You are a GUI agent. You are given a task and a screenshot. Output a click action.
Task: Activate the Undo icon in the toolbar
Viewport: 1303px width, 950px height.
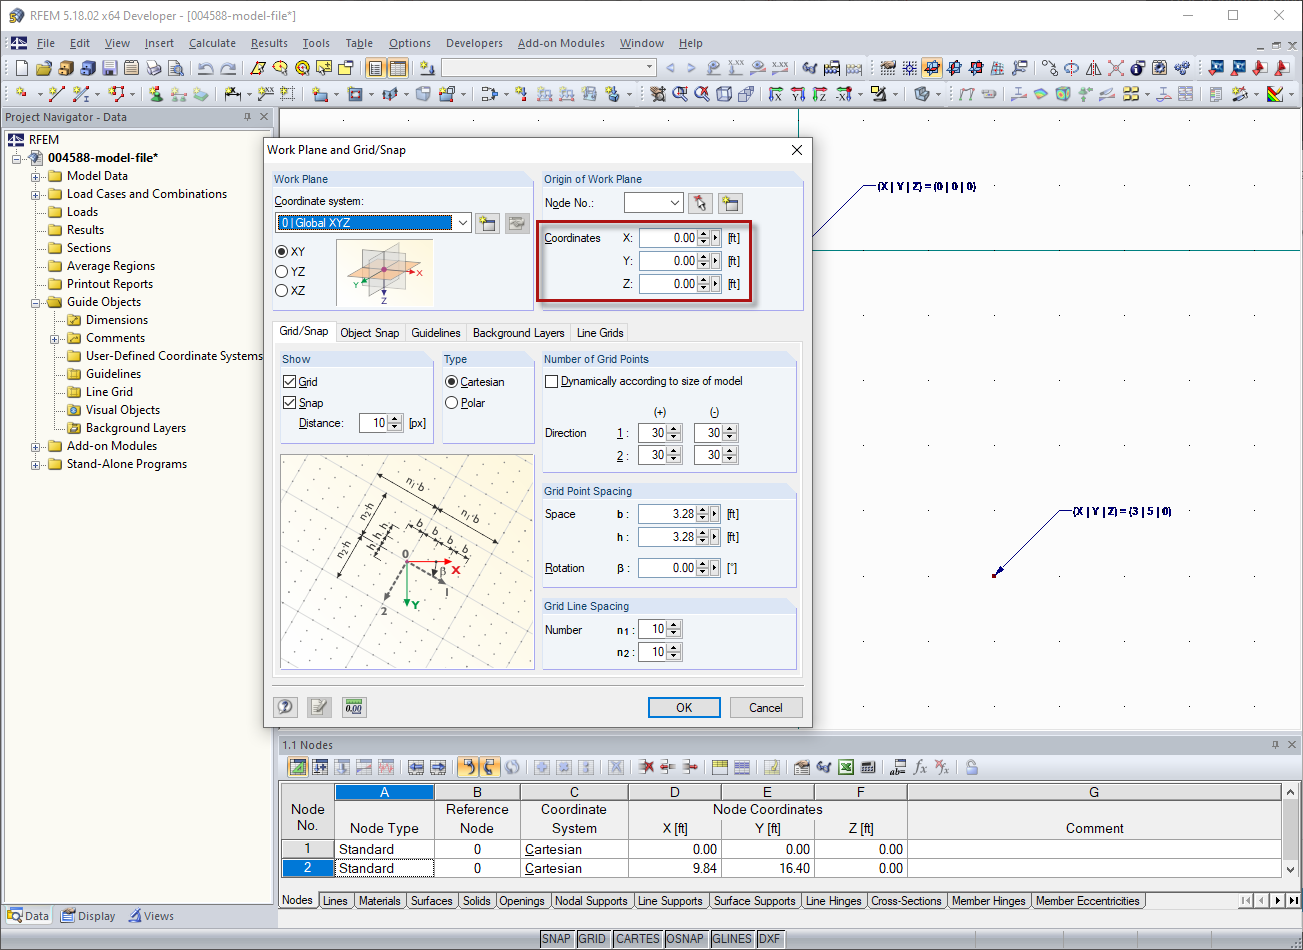(x=207, y=67)
